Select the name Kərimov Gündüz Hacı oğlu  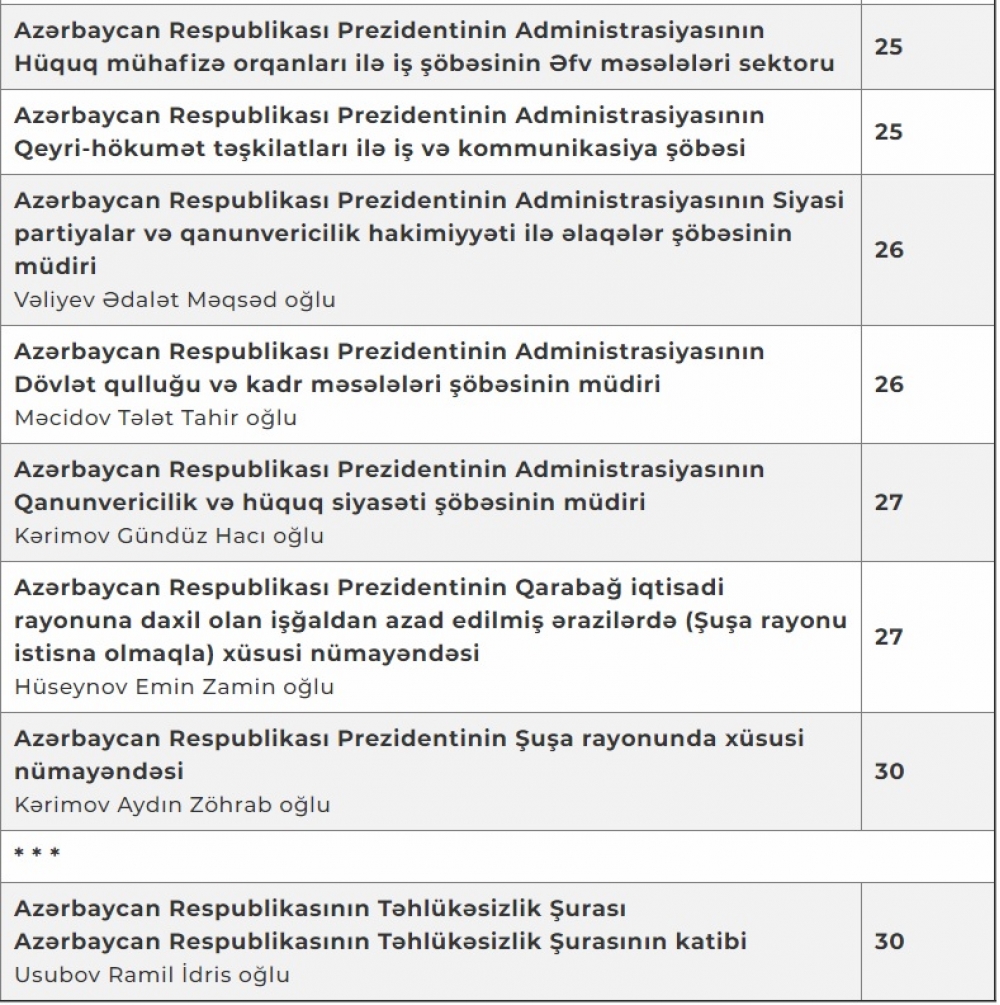click(169, 536)
